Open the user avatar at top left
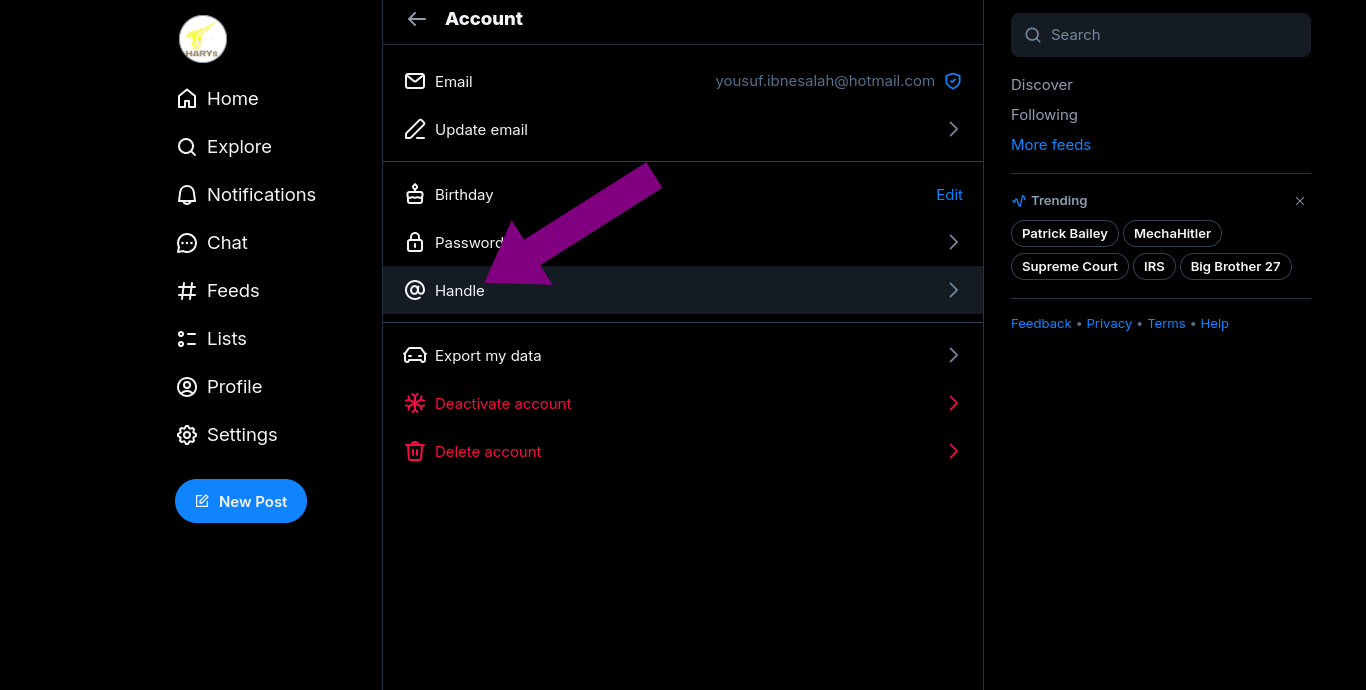 pos(203,39)
